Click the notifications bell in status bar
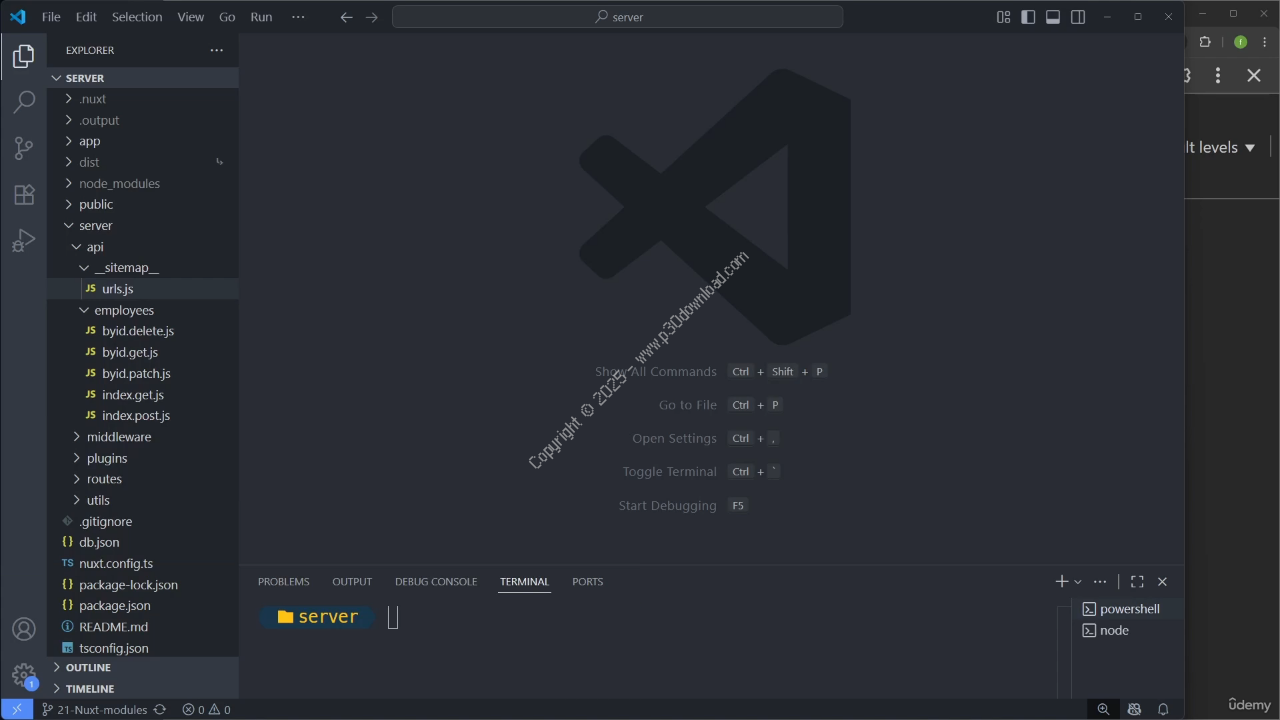 pos(1163,710)
